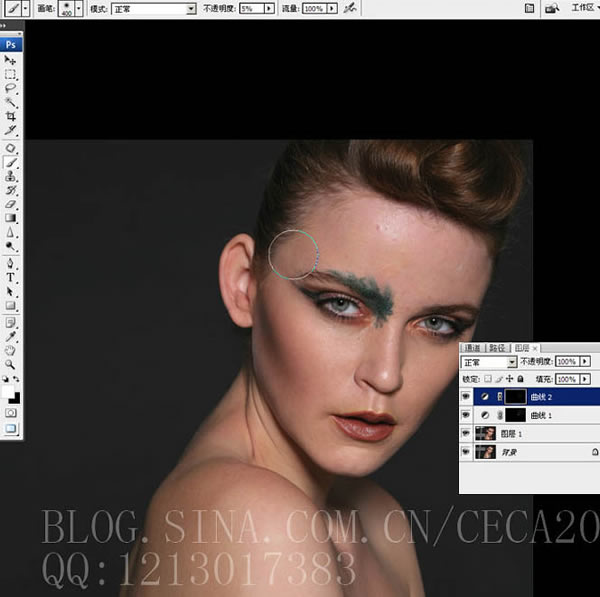This screenshot has width=600, height=597.
Task: Select the Magic Wand tool
Action: tap(10, 102)
